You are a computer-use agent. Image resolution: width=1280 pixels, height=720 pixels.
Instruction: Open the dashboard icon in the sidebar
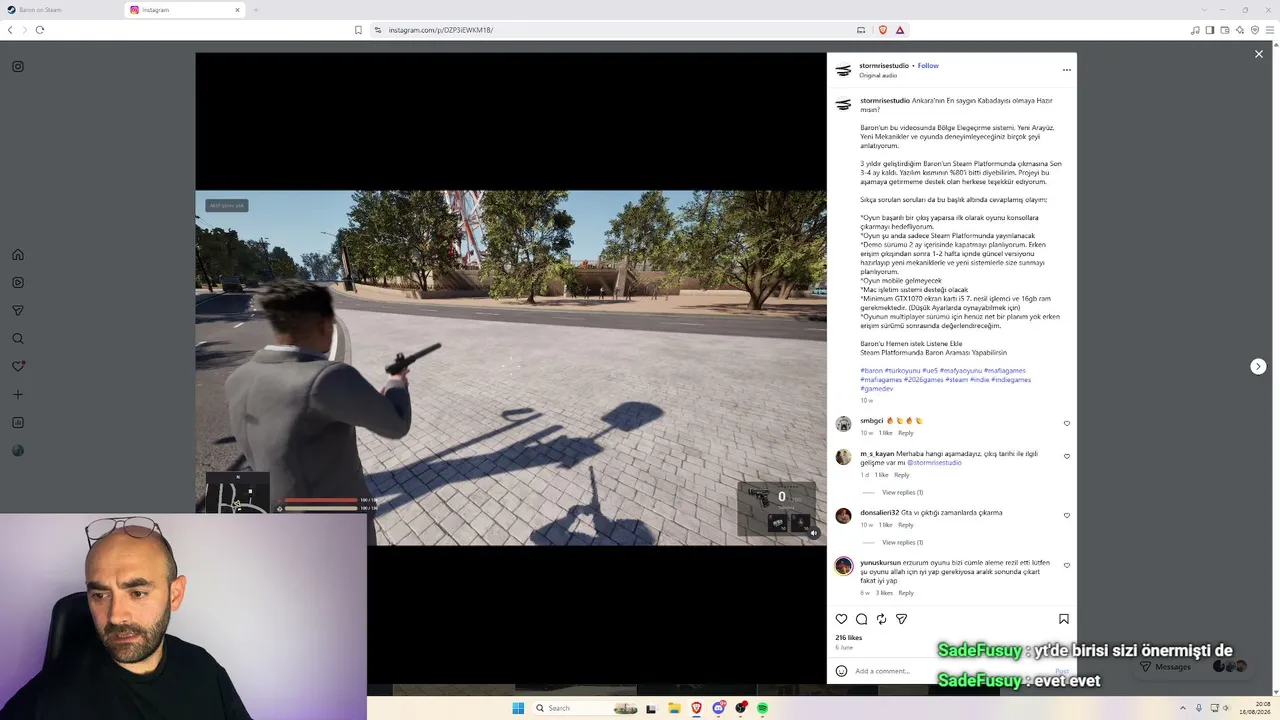(18, 422)
